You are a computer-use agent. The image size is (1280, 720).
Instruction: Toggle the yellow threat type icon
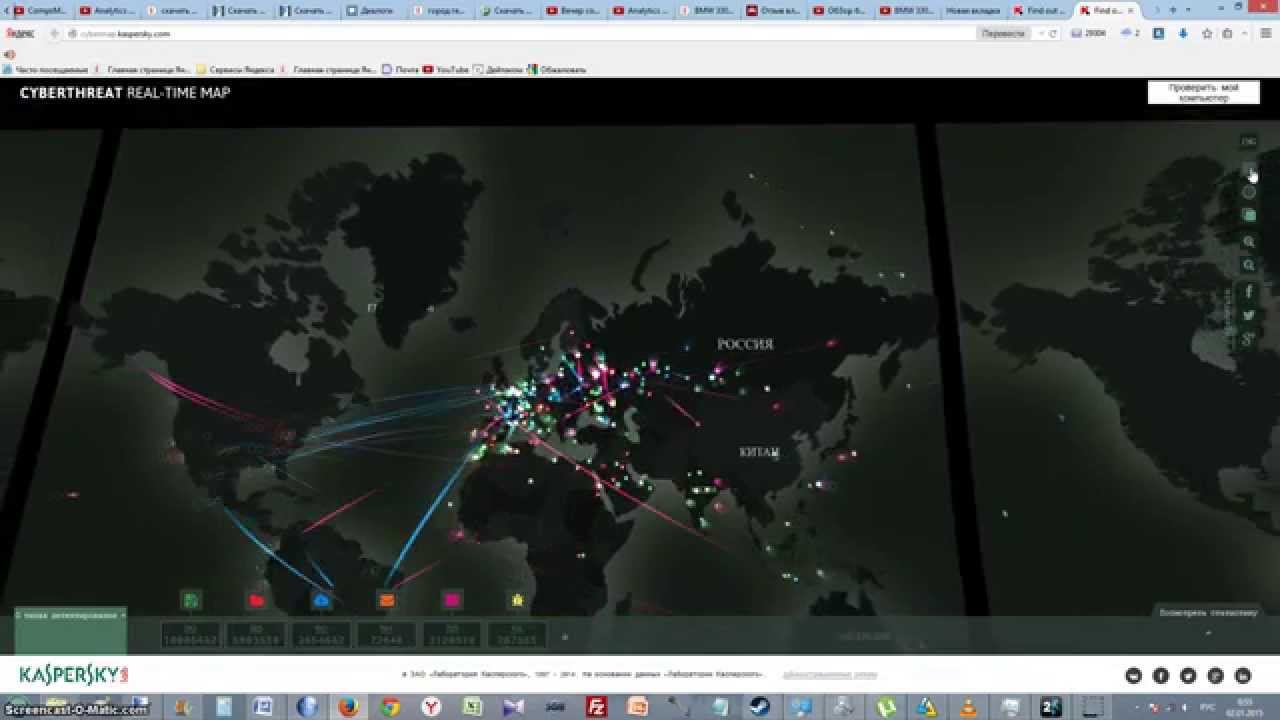[x=517, y=600]
